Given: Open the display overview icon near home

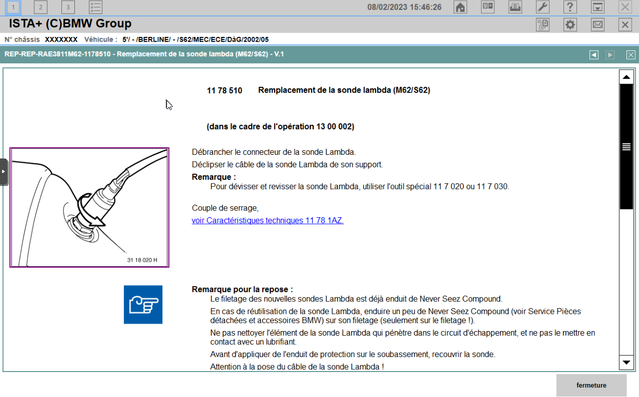Looking at the screenshot, I should 488,7.
